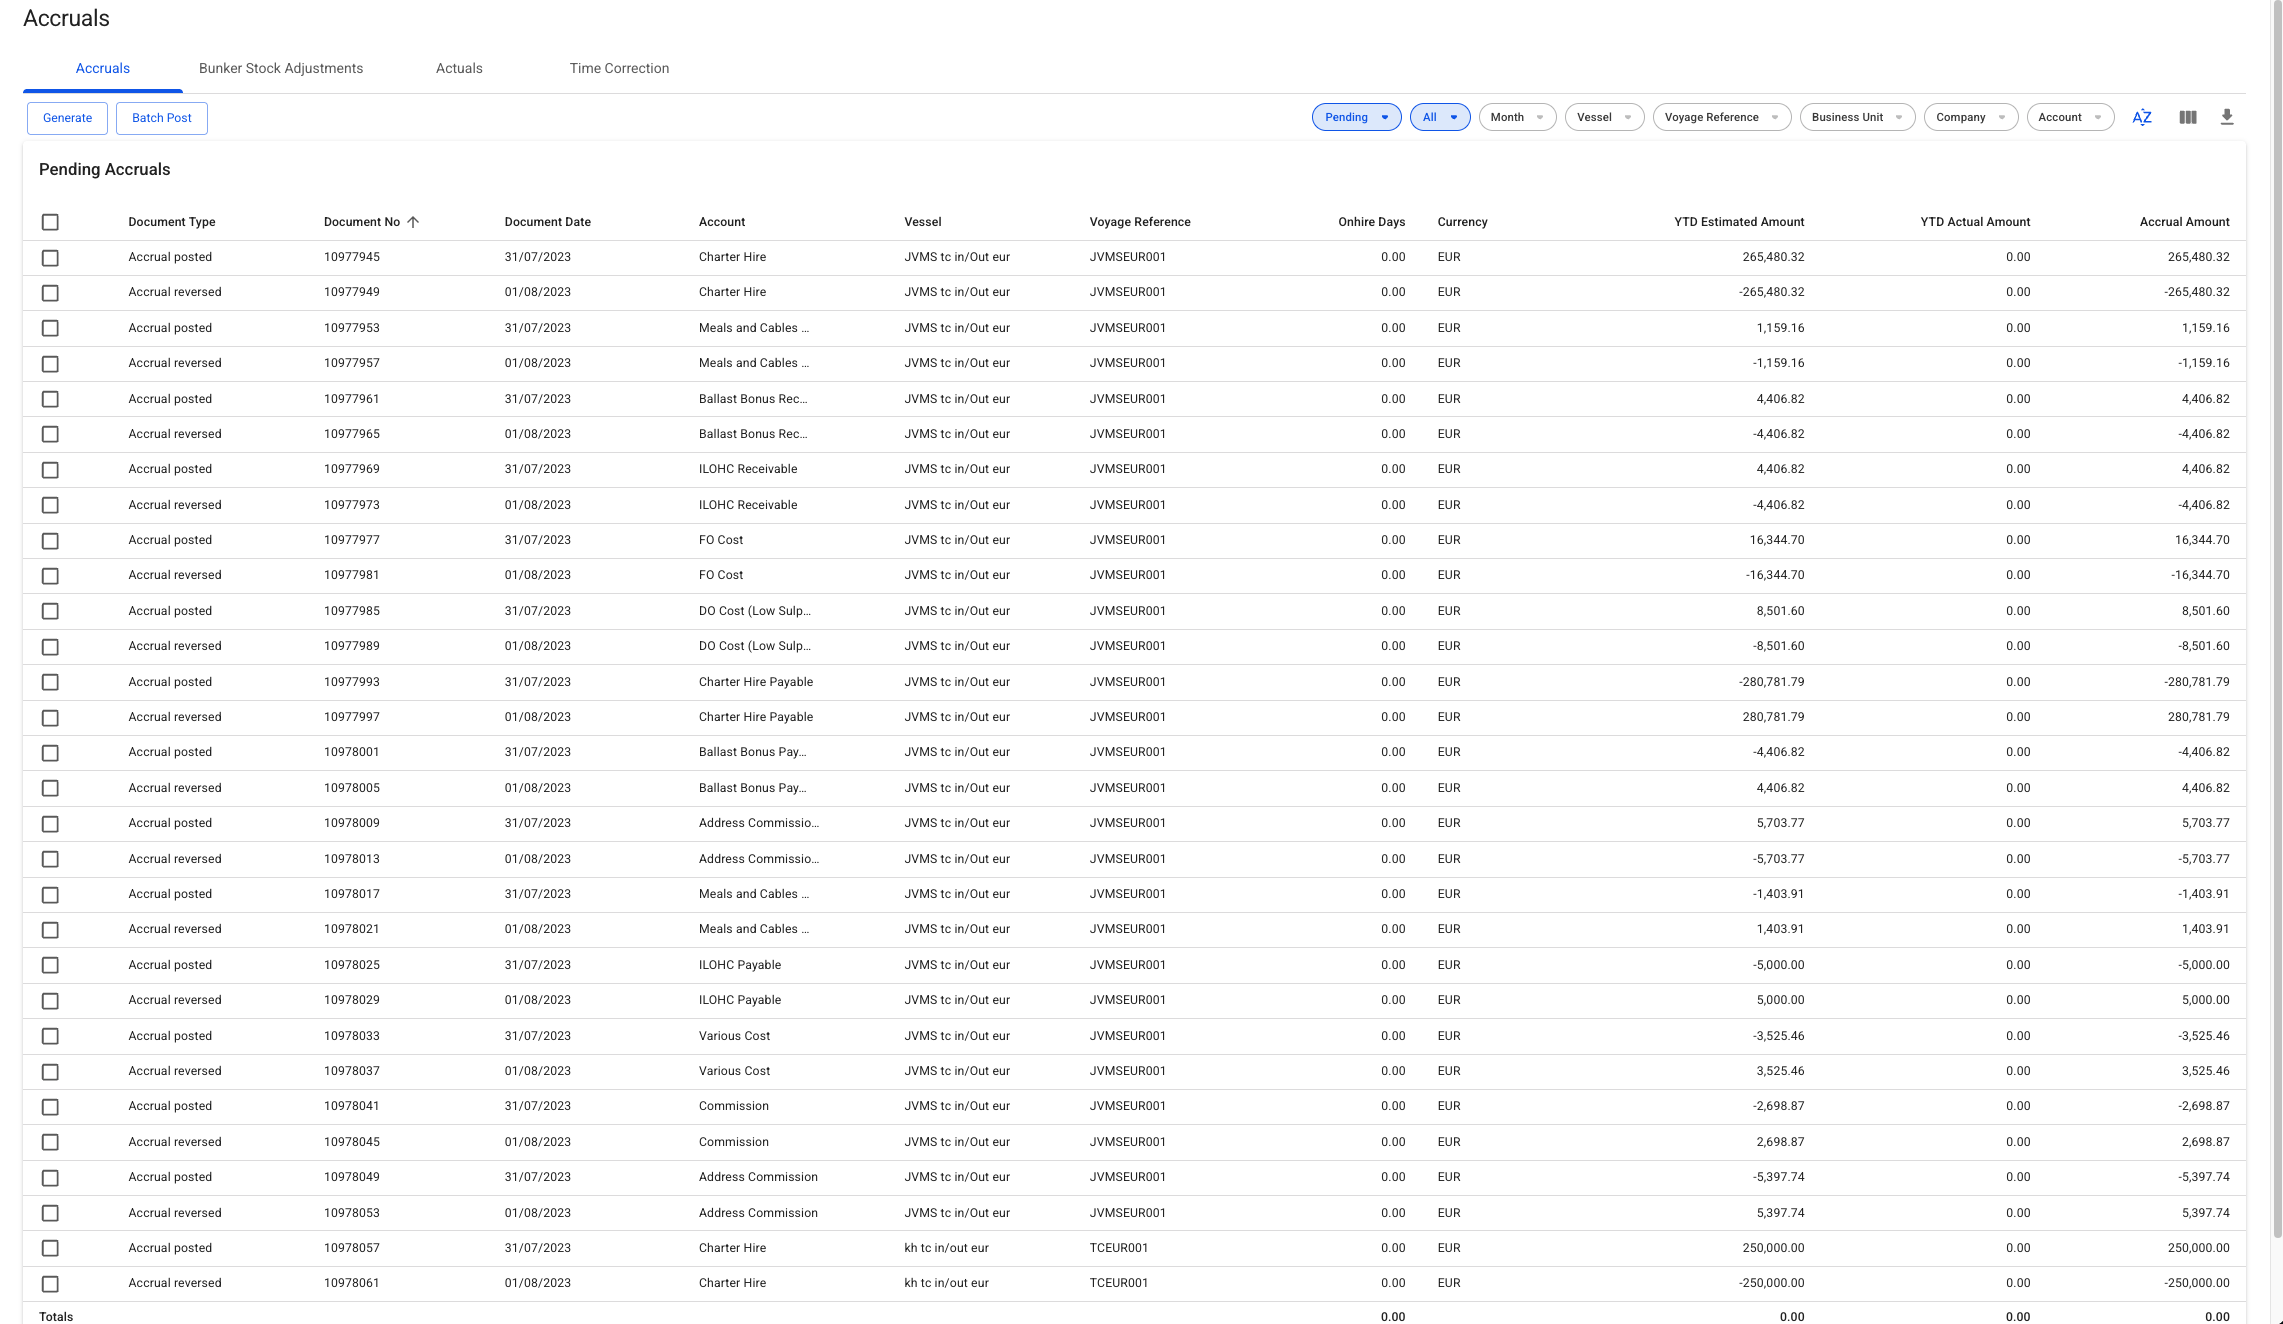
Task: Click the vertical page scrollbar
Action: 2276,600
